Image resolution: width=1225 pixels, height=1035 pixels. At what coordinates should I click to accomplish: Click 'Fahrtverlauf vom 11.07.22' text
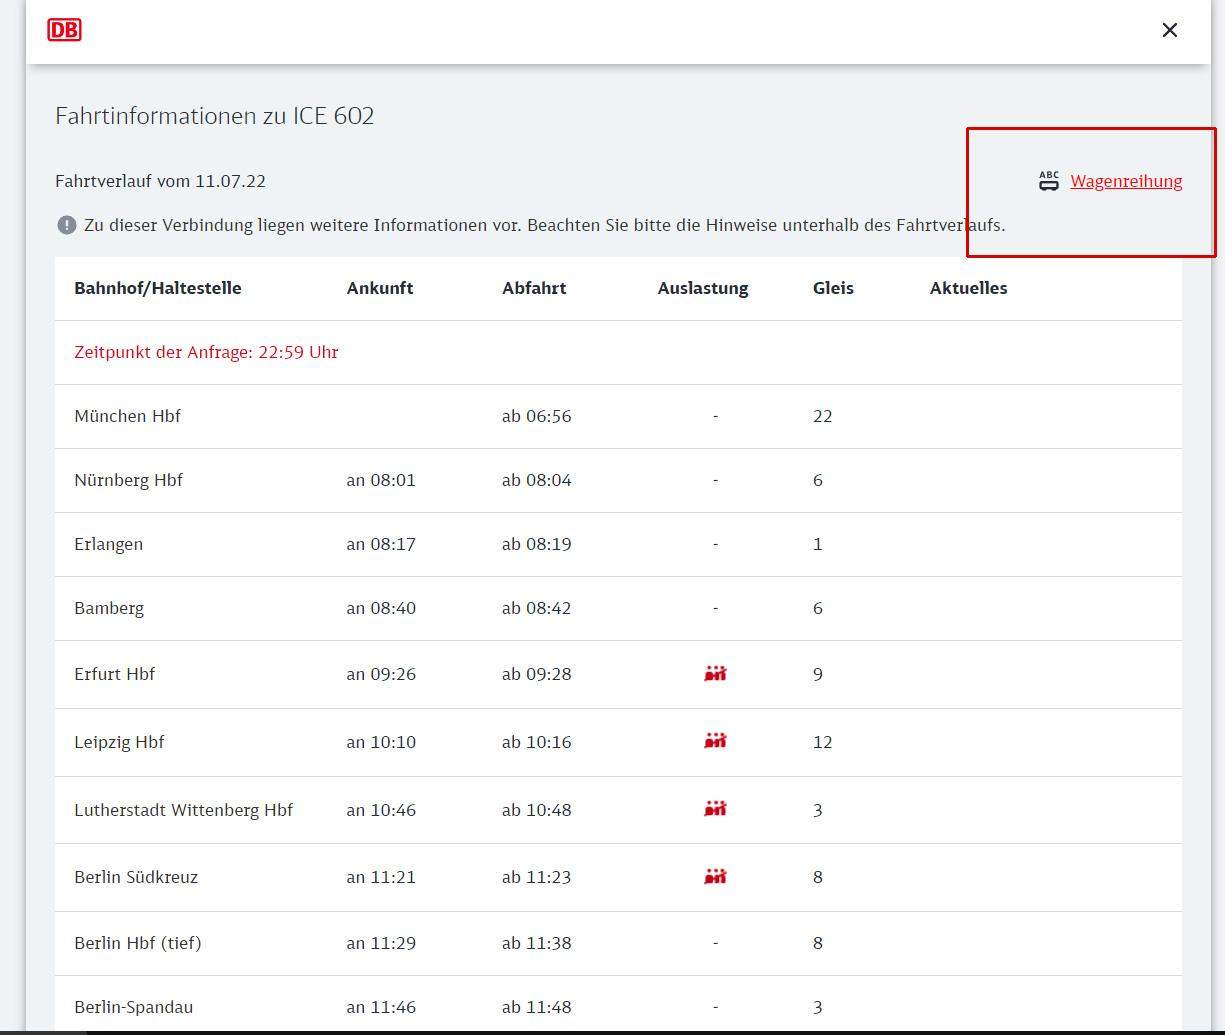pos(160,181)
